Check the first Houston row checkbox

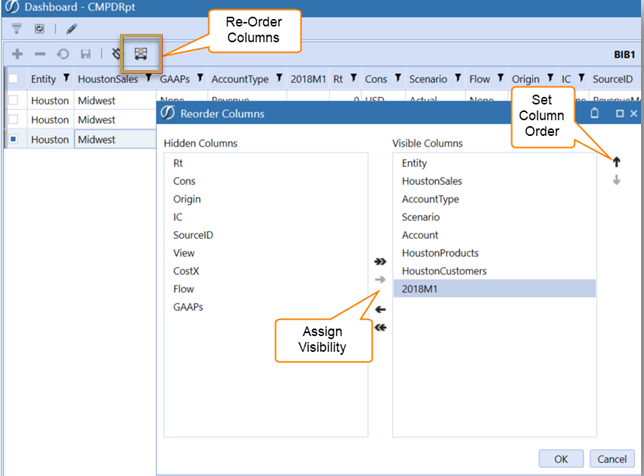[x=13, y=100]
